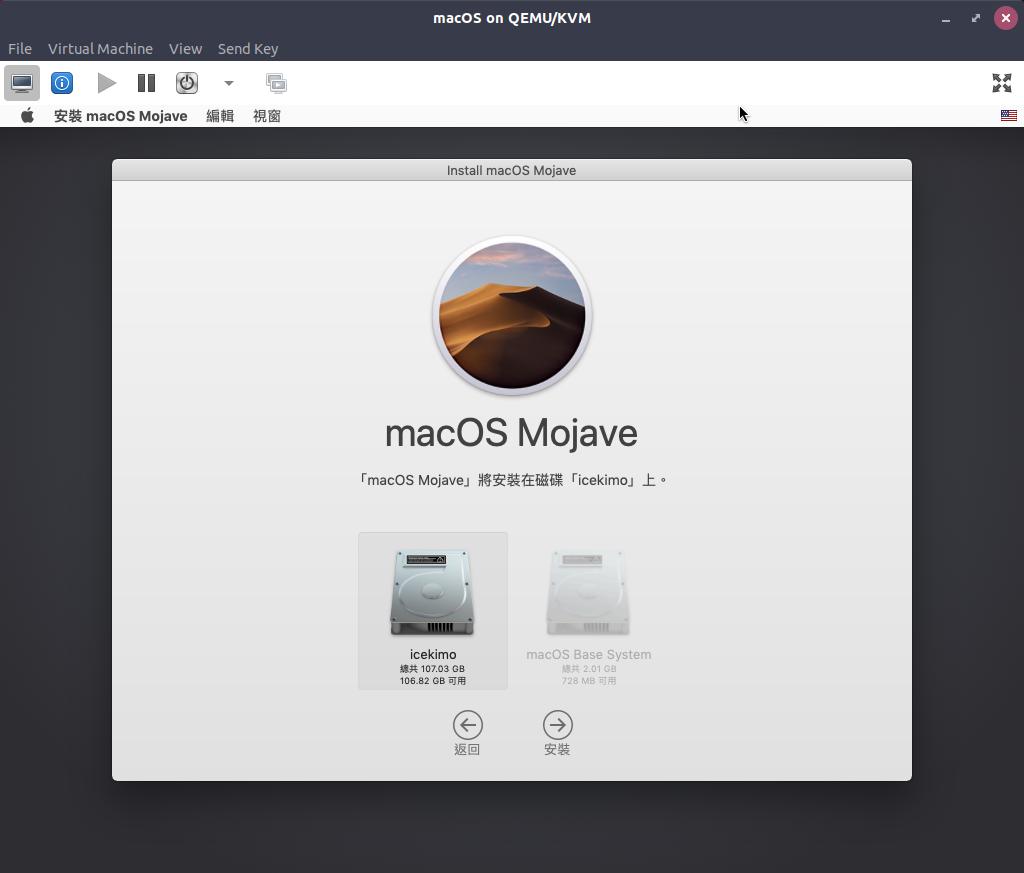The height and width of the screenshot is (873, 1024).
Task: Minimize the QEMU/KVM window
Action: coord(946,18)
